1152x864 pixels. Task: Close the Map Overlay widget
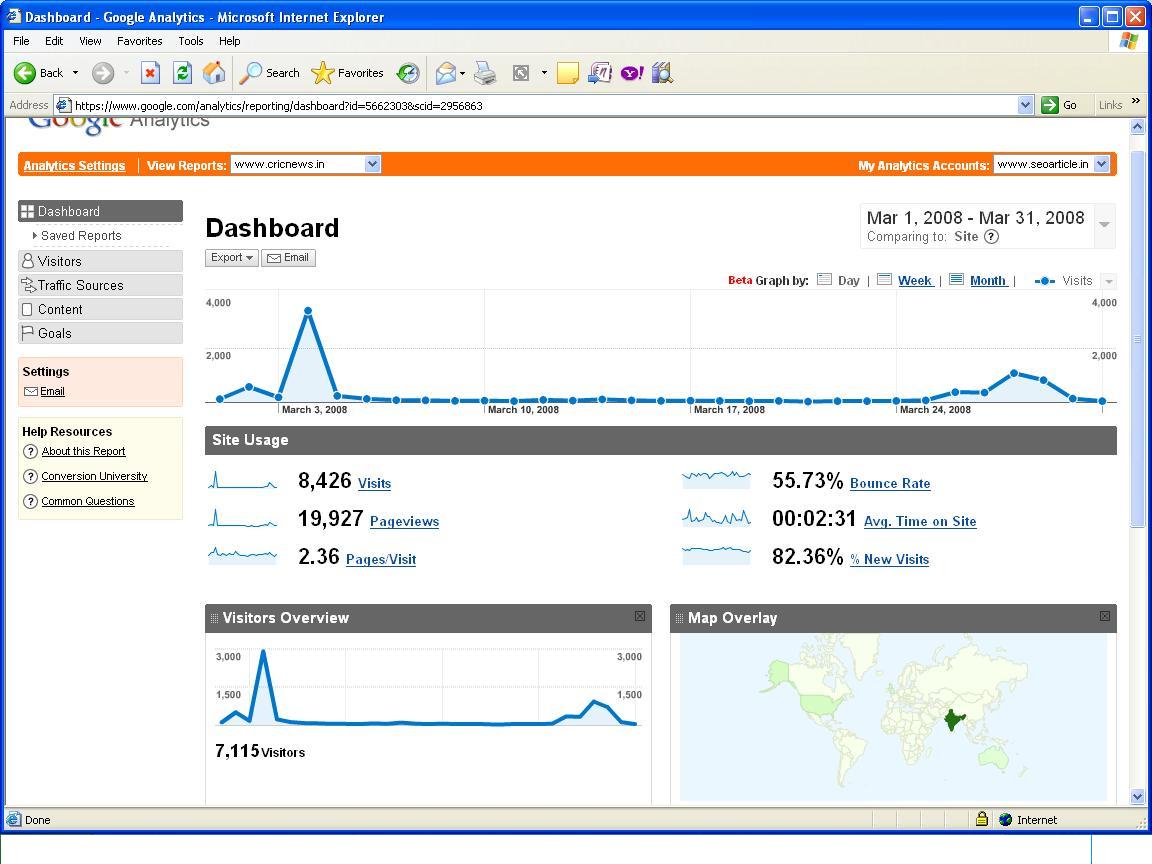[x=1105, y=616]
